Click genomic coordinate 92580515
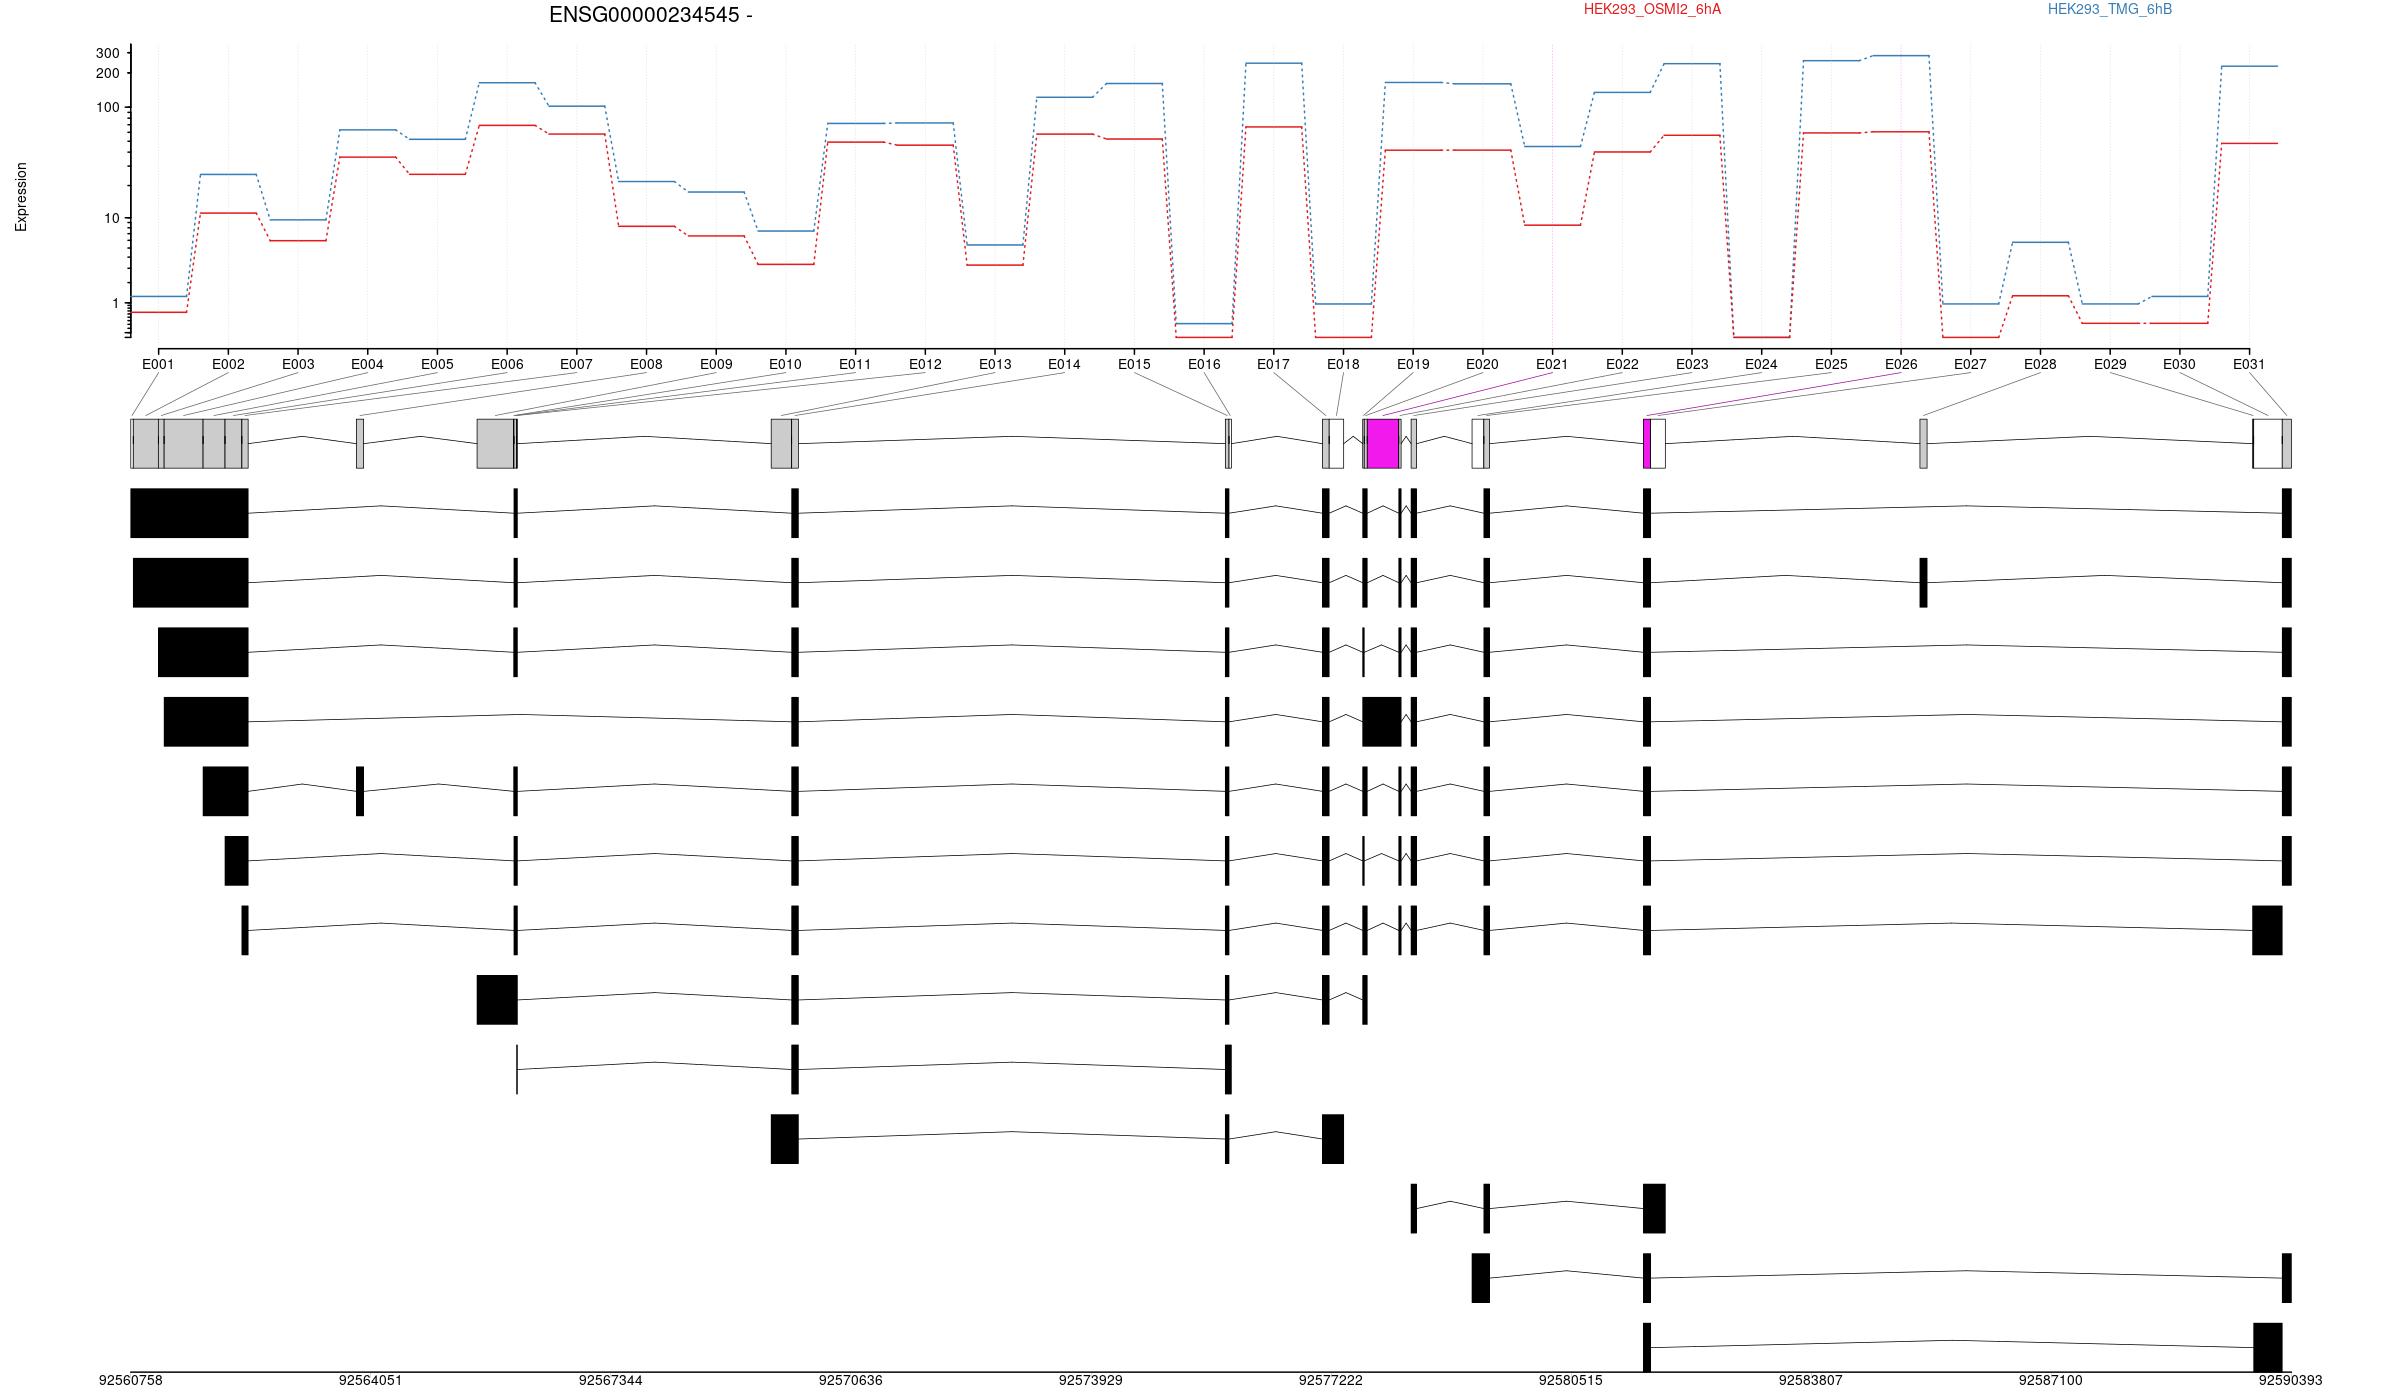 click(x=1570, y=1380)
